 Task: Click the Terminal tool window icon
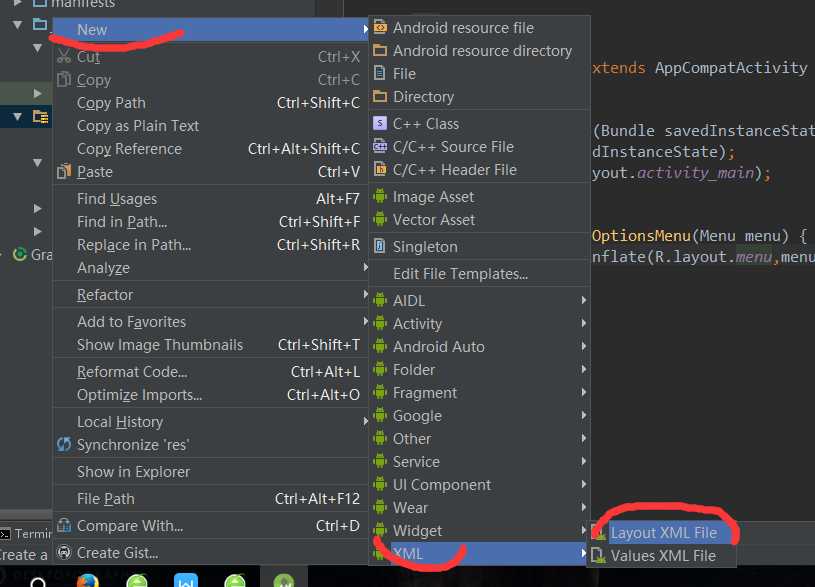coord(5,534)
